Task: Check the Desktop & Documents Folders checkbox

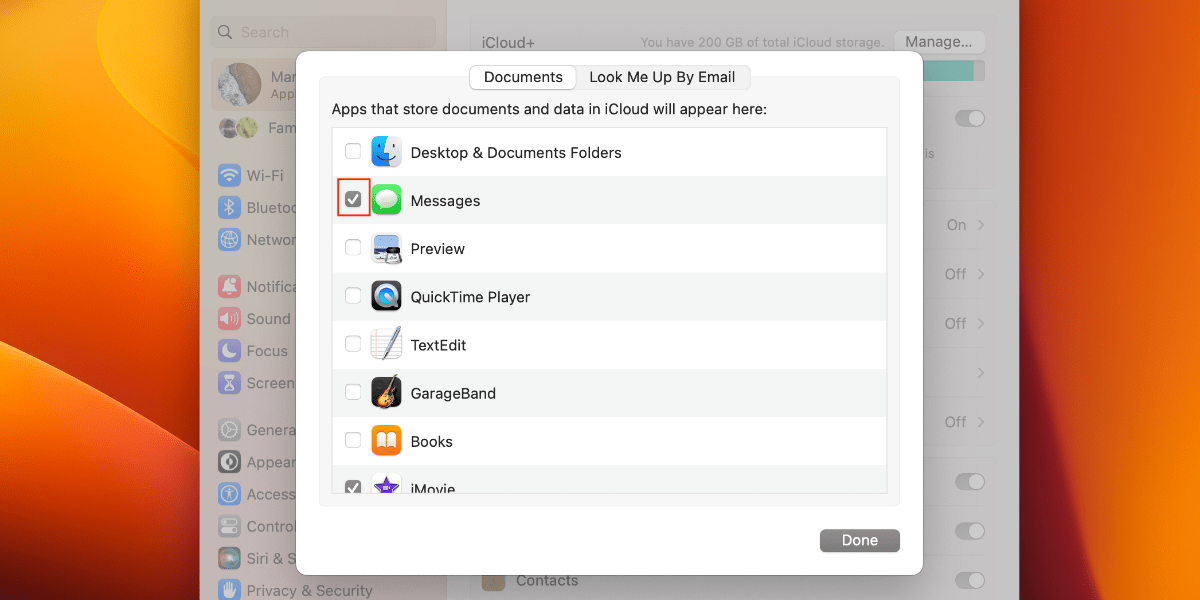Action: (x=353, y=150)
